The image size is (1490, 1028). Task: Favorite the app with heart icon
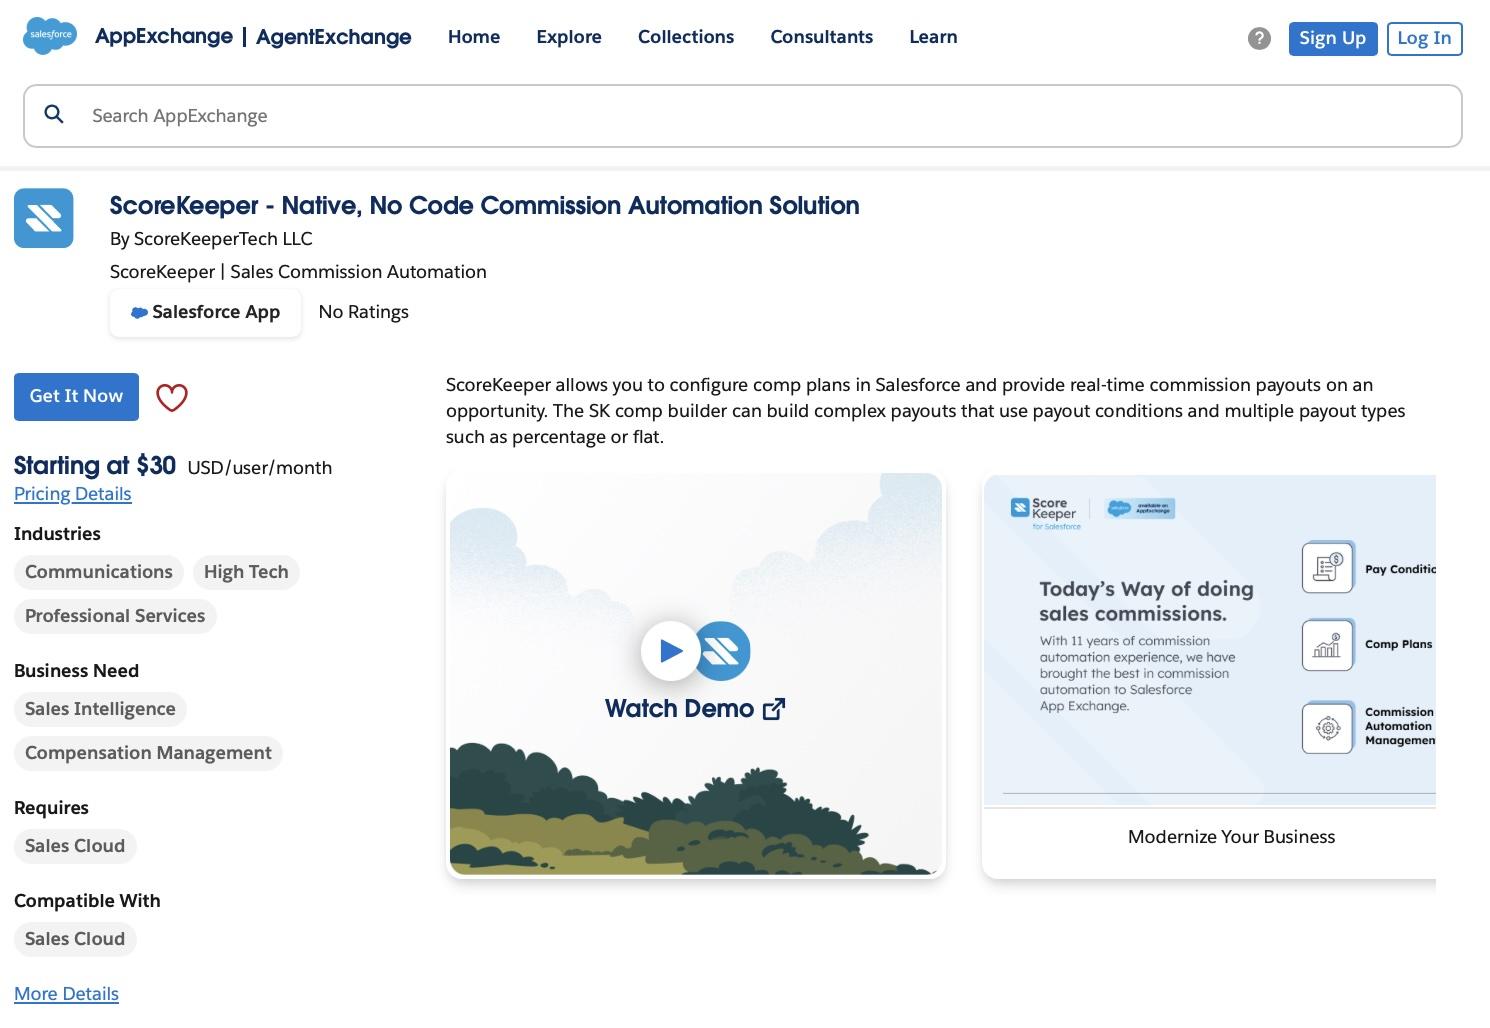tap(172, 397)
